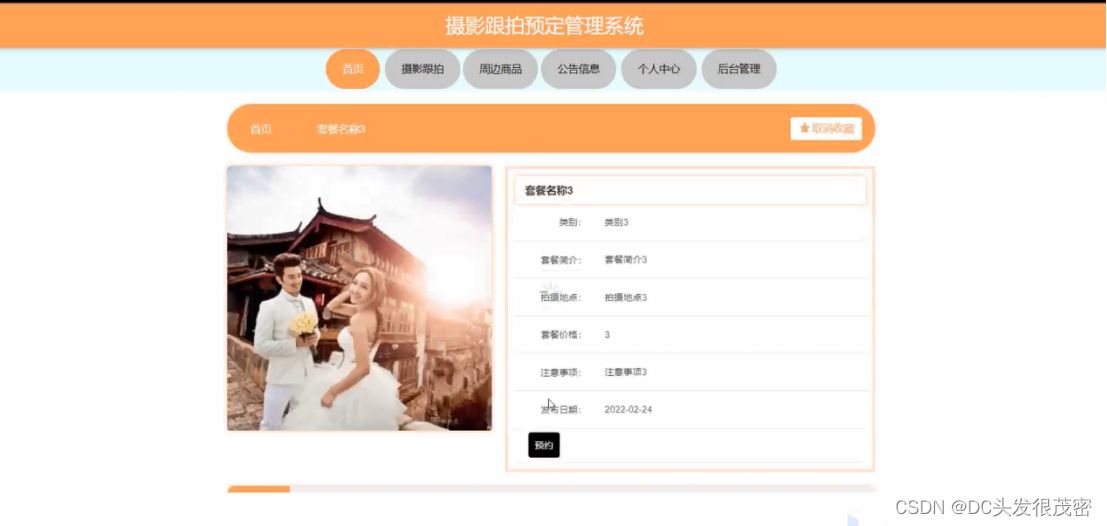Click the 注意事项3 value text
Viewport: 1107px width, 526px height.
coord(626,372)
